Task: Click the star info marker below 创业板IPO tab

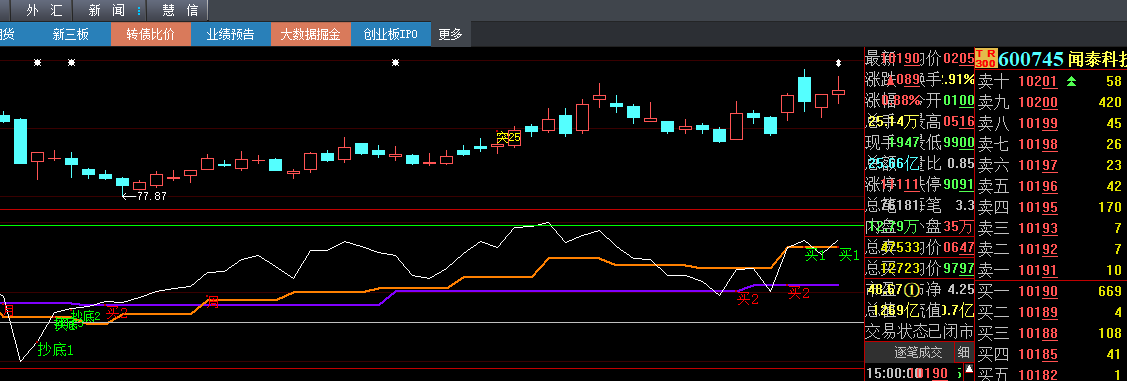Action: (395, 63)
